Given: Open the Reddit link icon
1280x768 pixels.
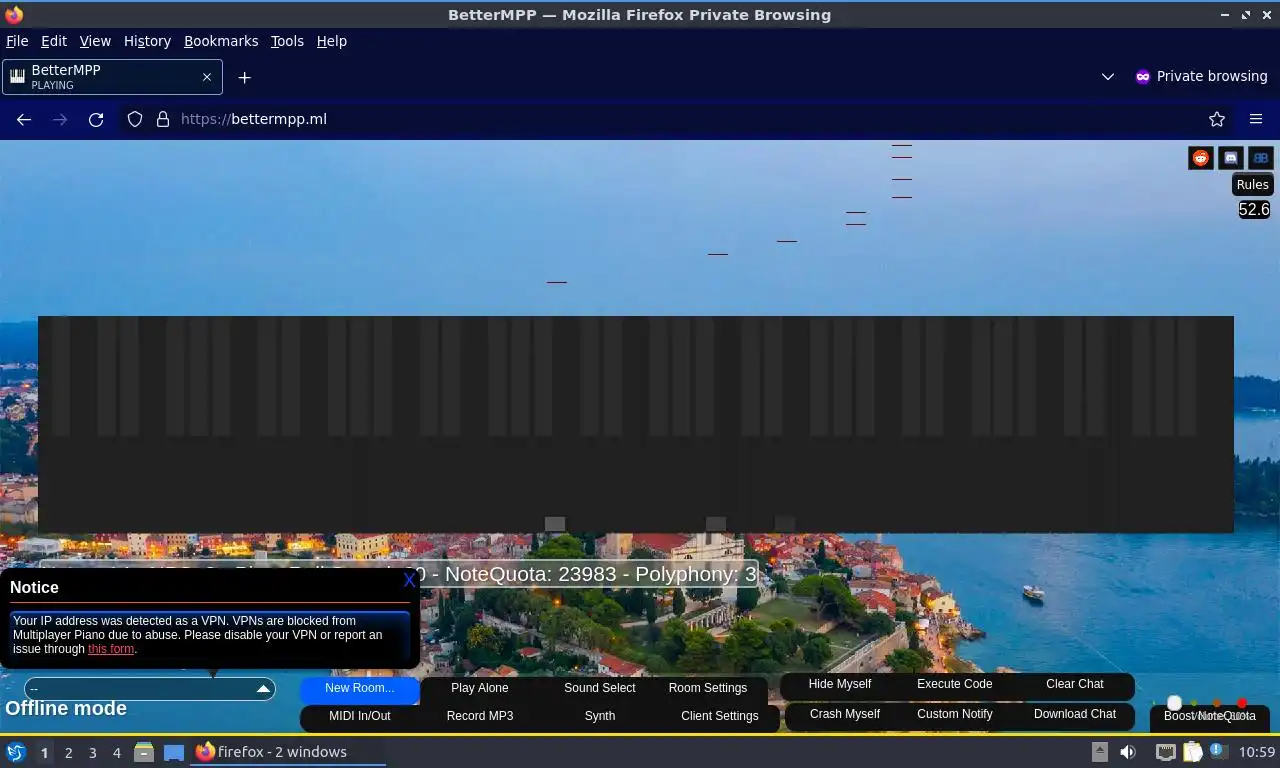Looking at the screenshot, I should click(1201, 158).
